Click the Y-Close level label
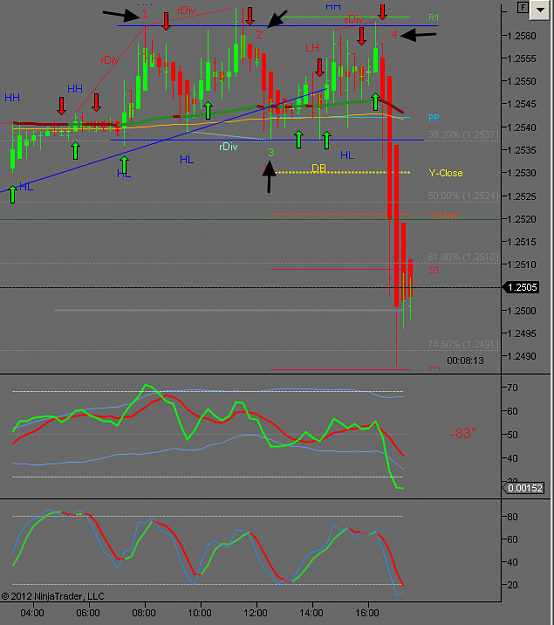The image size is (554, 625). tap(446, 173)
